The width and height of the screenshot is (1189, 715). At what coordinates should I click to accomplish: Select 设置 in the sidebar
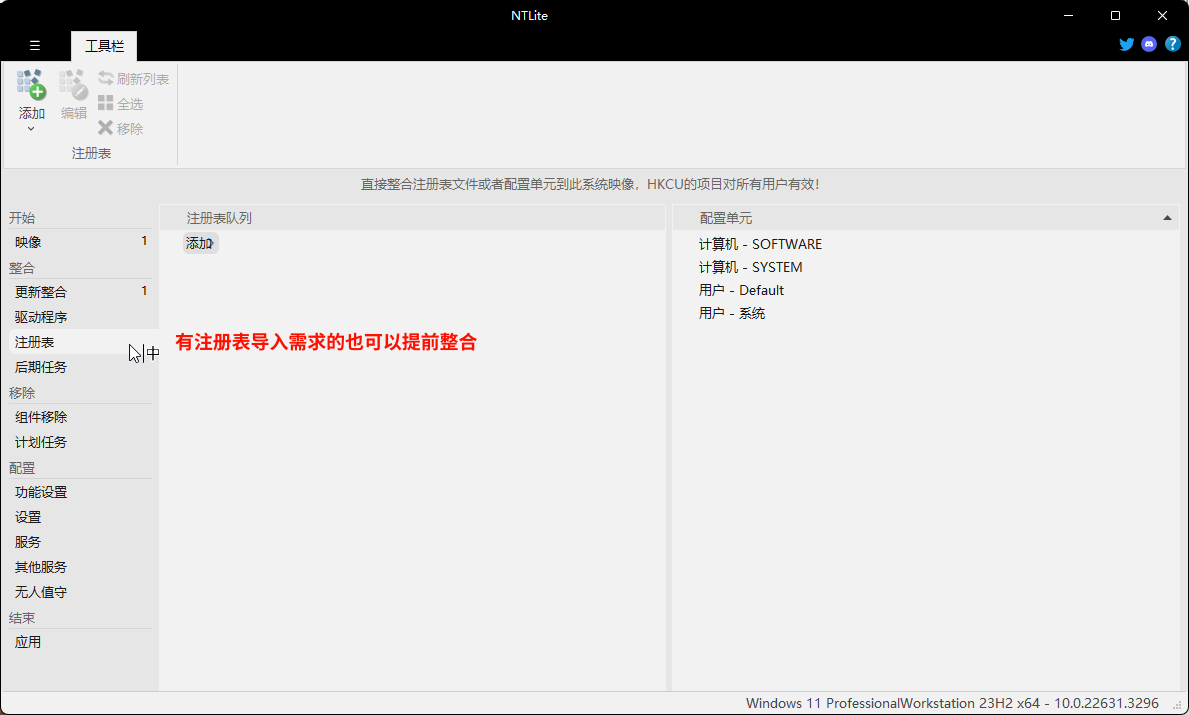(80, 517)
